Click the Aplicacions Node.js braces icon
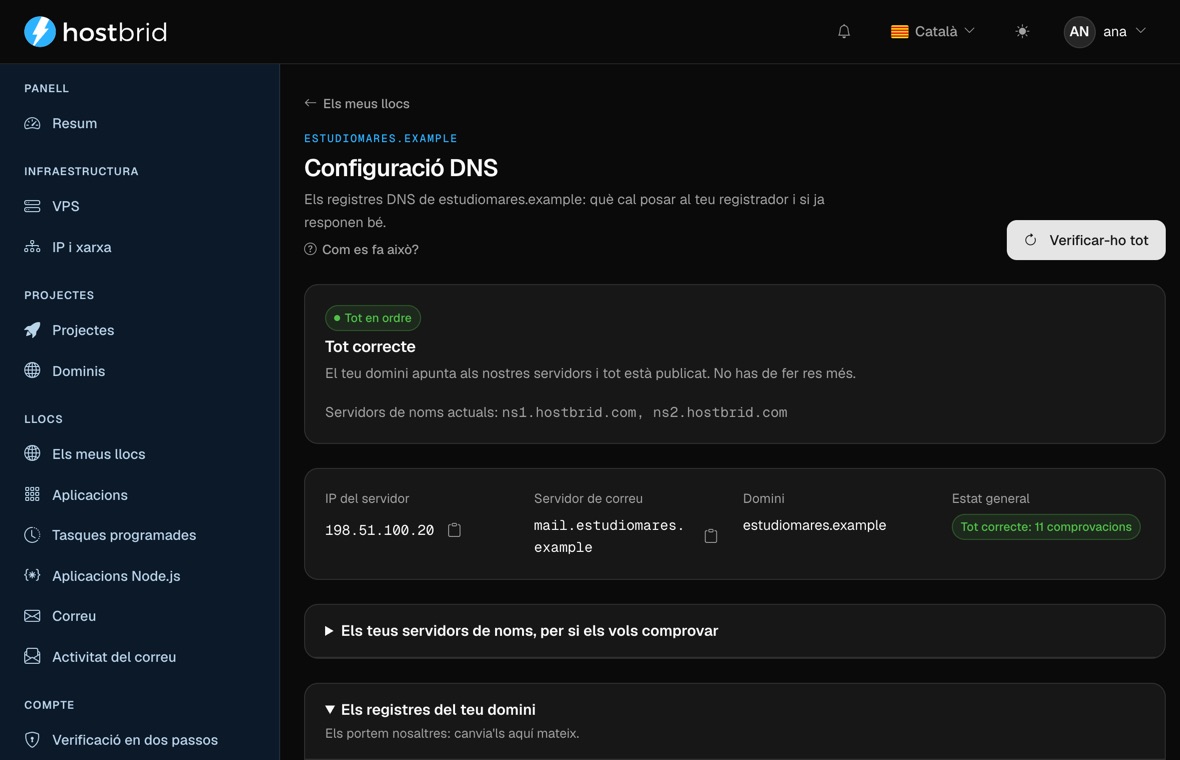 coord(32,576)
